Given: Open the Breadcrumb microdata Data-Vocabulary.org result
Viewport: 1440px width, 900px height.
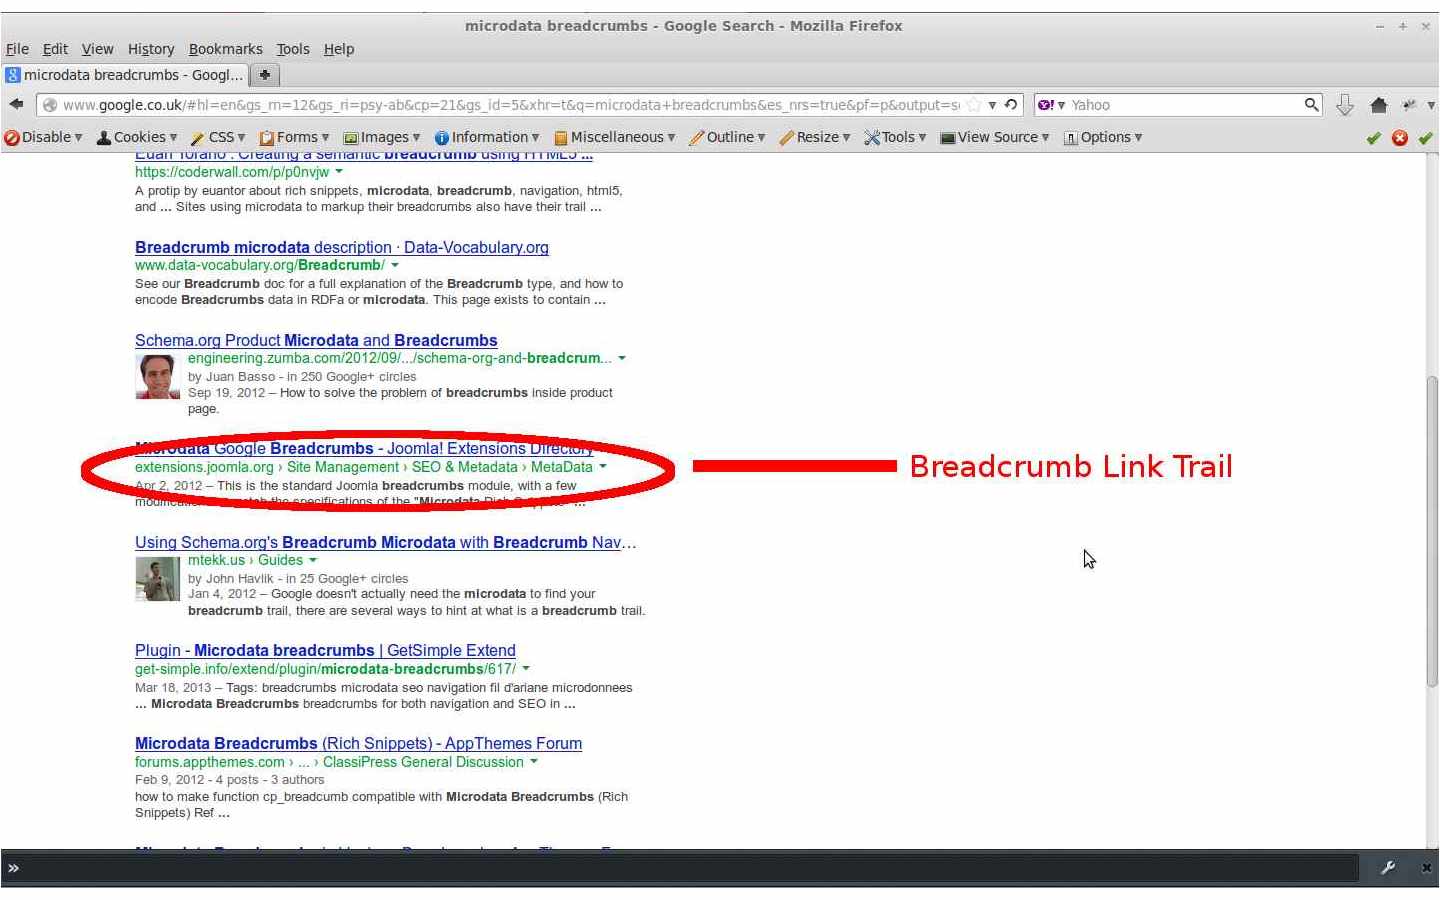Looking at the screenshot, I should (341, 247).
